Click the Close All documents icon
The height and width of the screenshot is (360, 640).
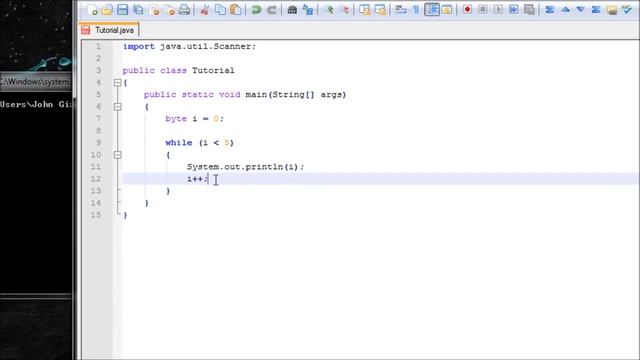[x=170, y=10]
